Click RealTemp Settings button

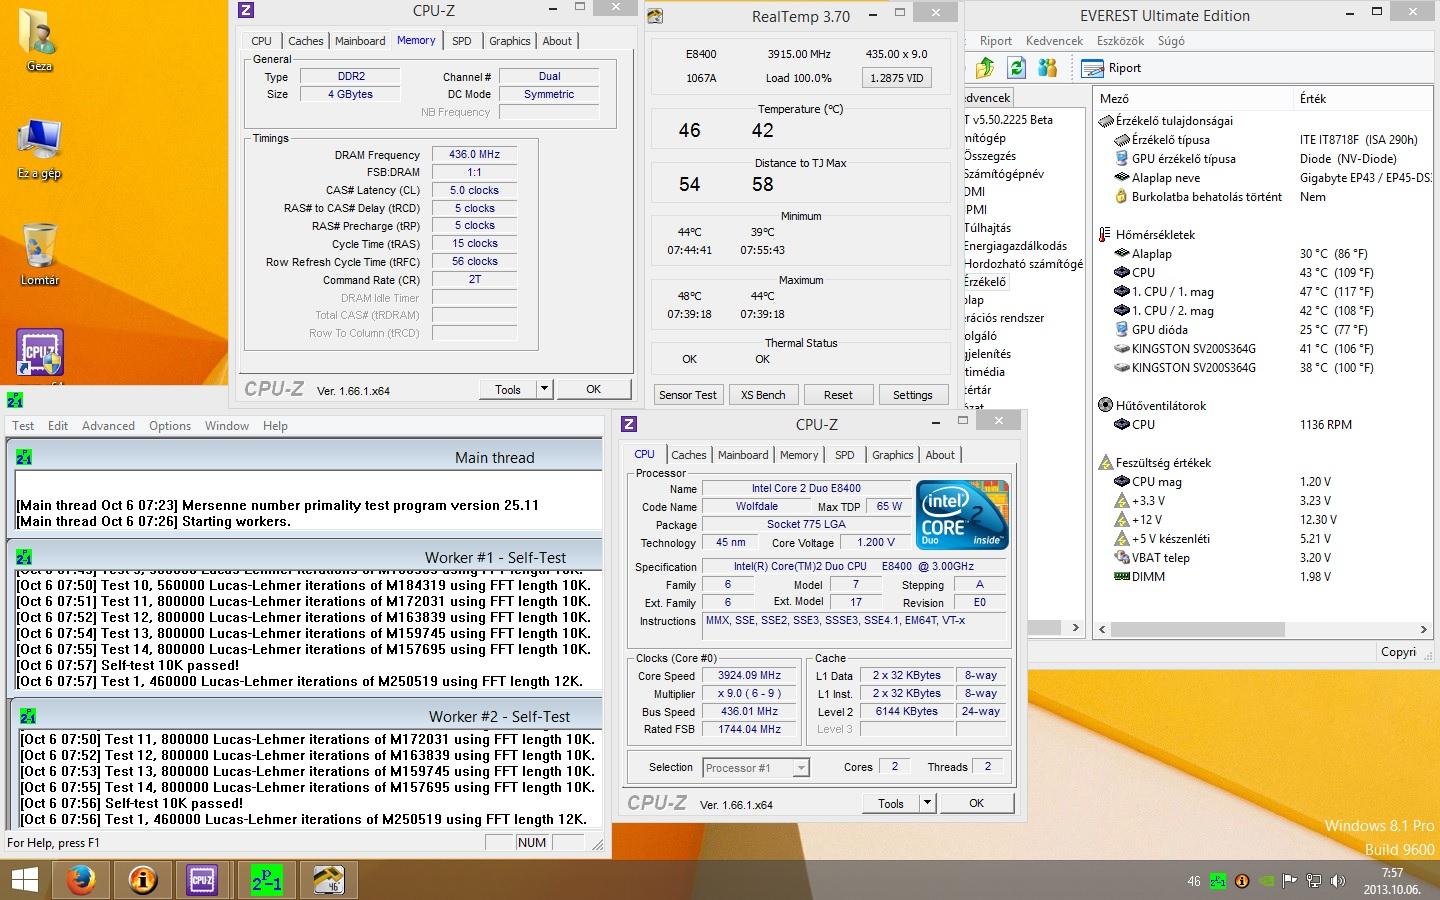(x=912, y=394)
